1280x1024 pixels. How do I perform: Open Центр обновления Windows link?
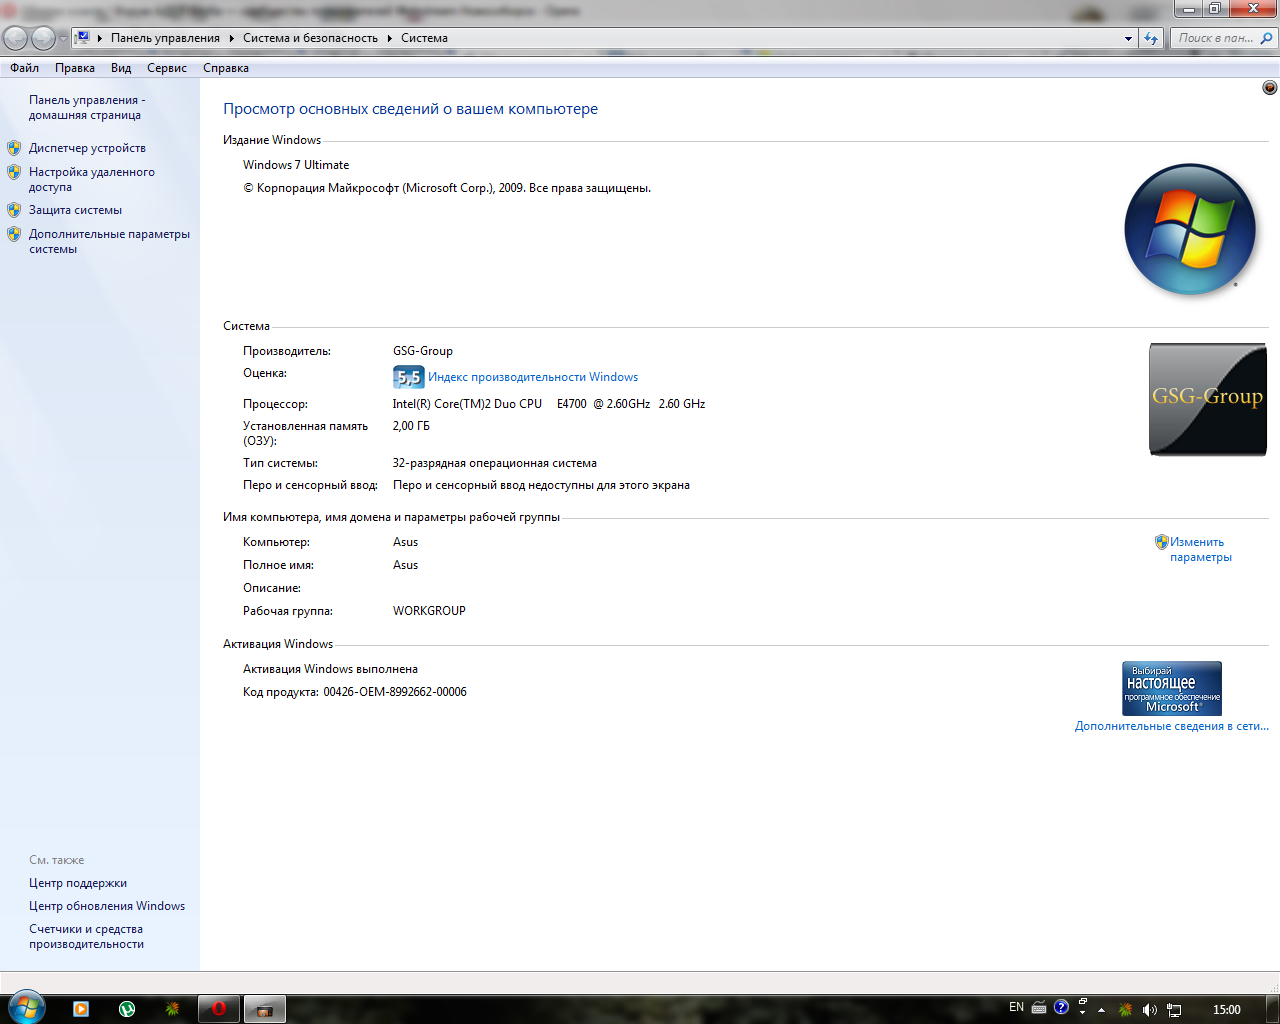pos(107,906)
